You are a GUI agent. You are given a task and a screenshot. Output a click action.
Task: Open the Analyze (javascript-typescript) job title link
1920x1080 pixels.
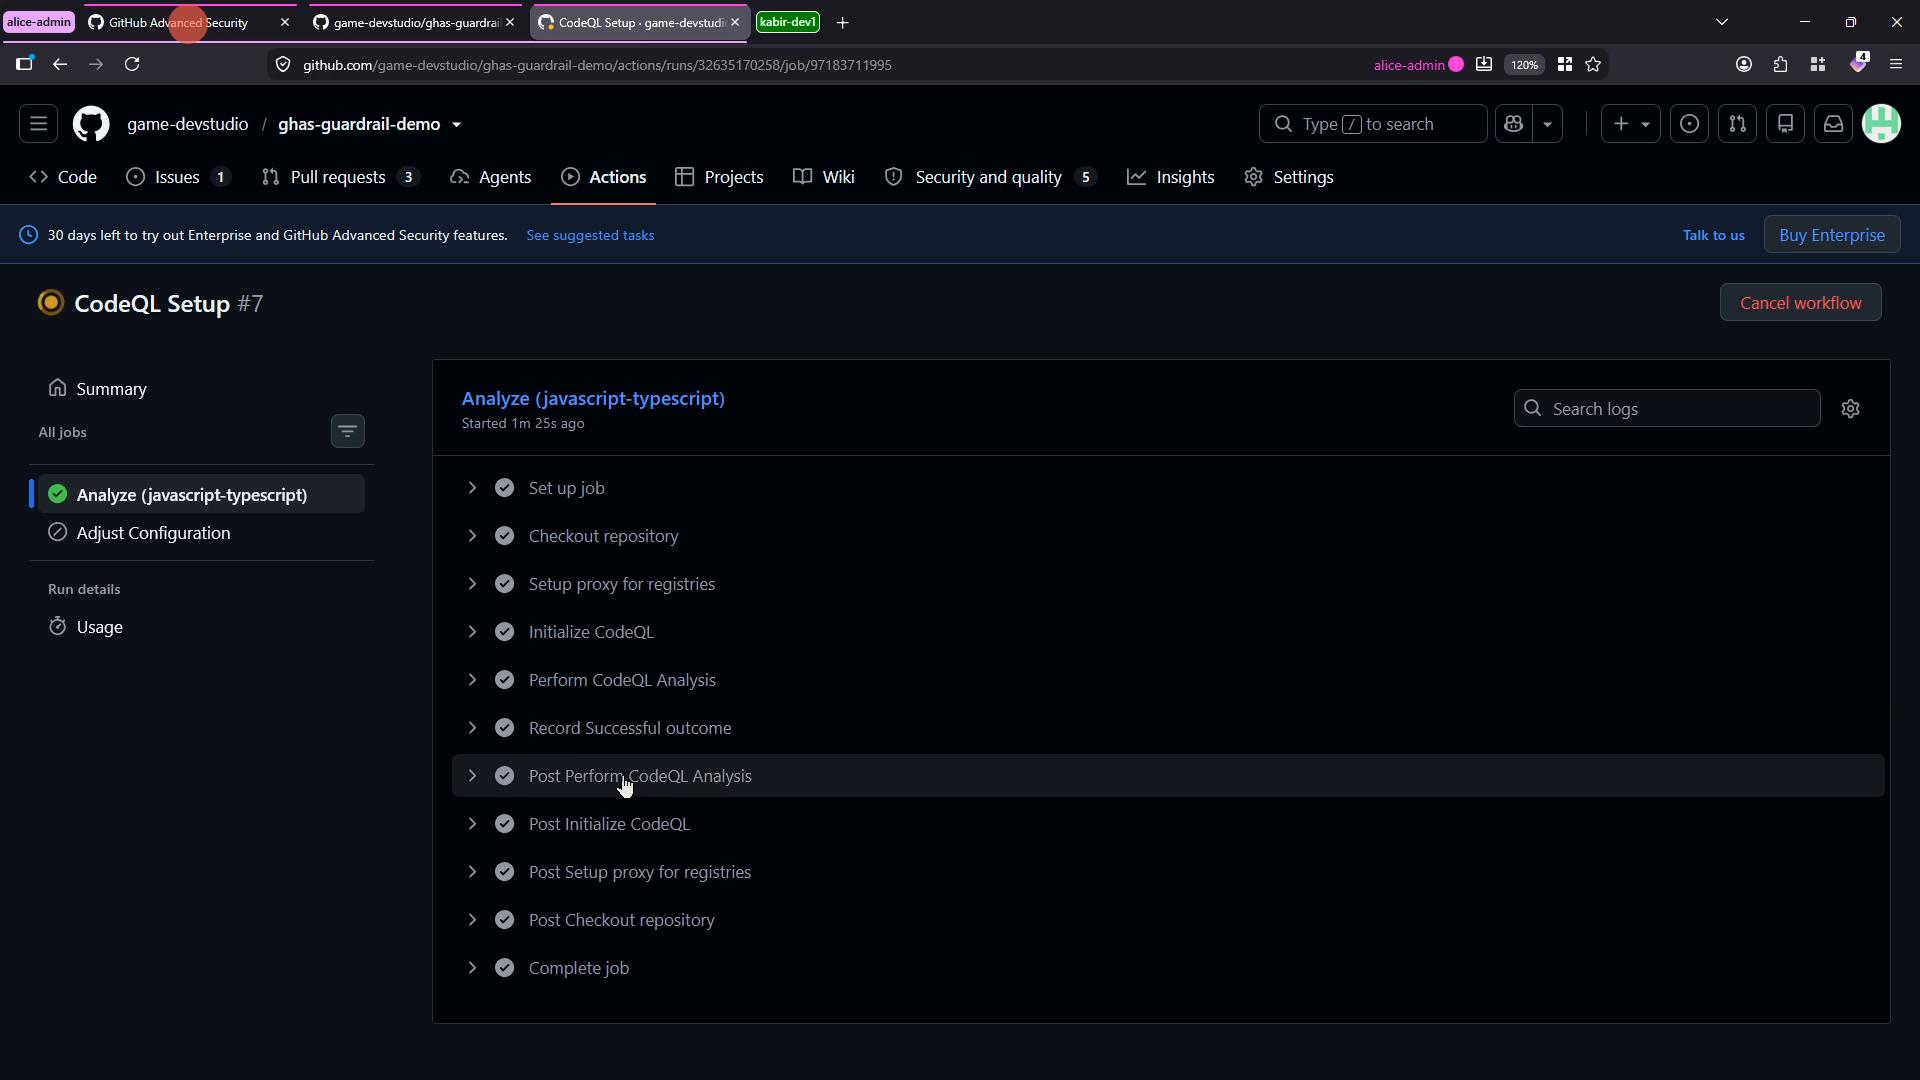tap(593, 399)
